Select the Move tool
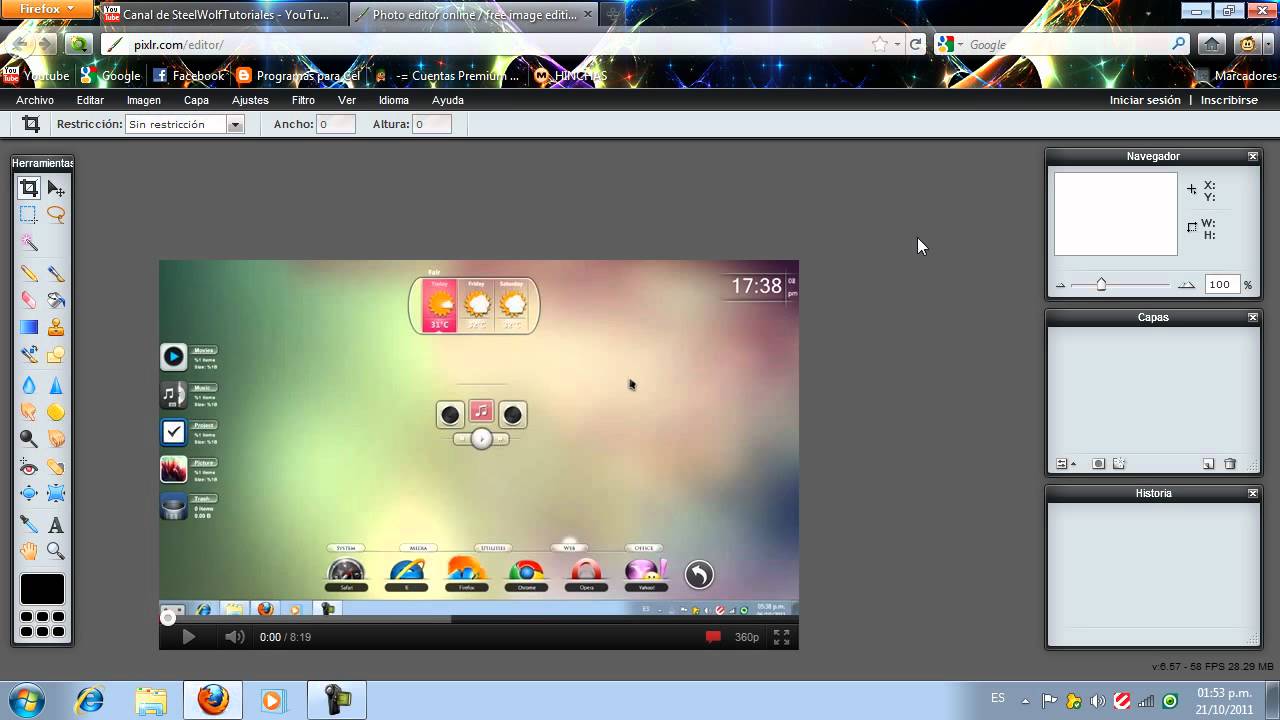The height and width of the screenshot is (720, 1280). point(56,188)
